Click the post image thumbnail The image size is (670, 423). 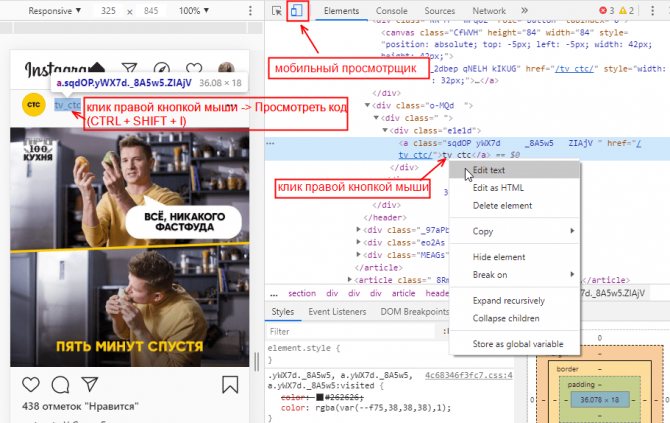tap(129, 247)
